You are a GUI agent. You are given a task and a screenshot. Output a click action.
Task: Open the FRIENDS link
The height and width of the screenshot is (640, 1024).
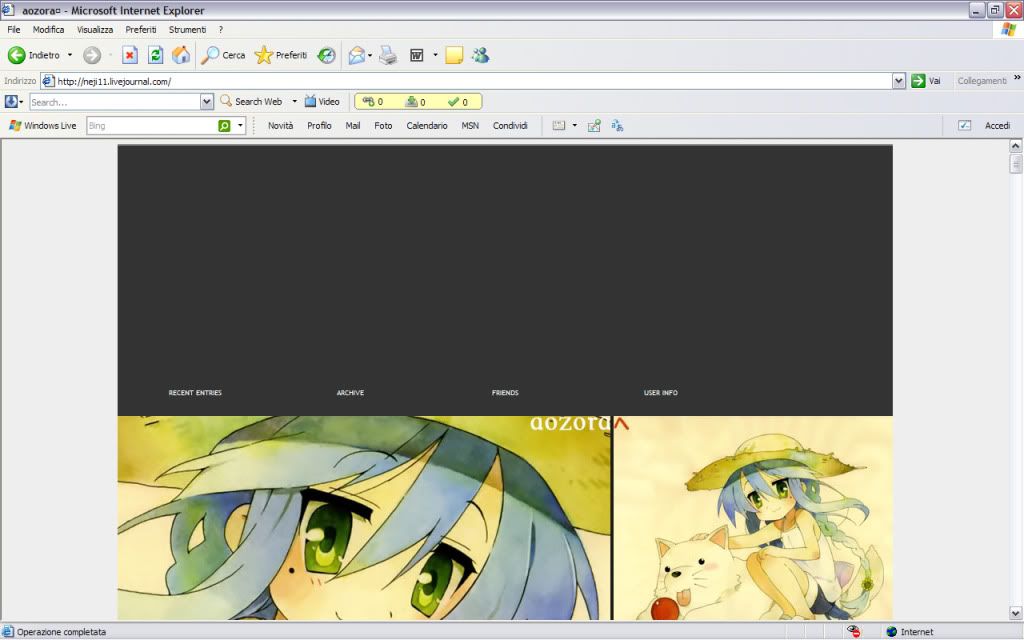pos(505,392)
